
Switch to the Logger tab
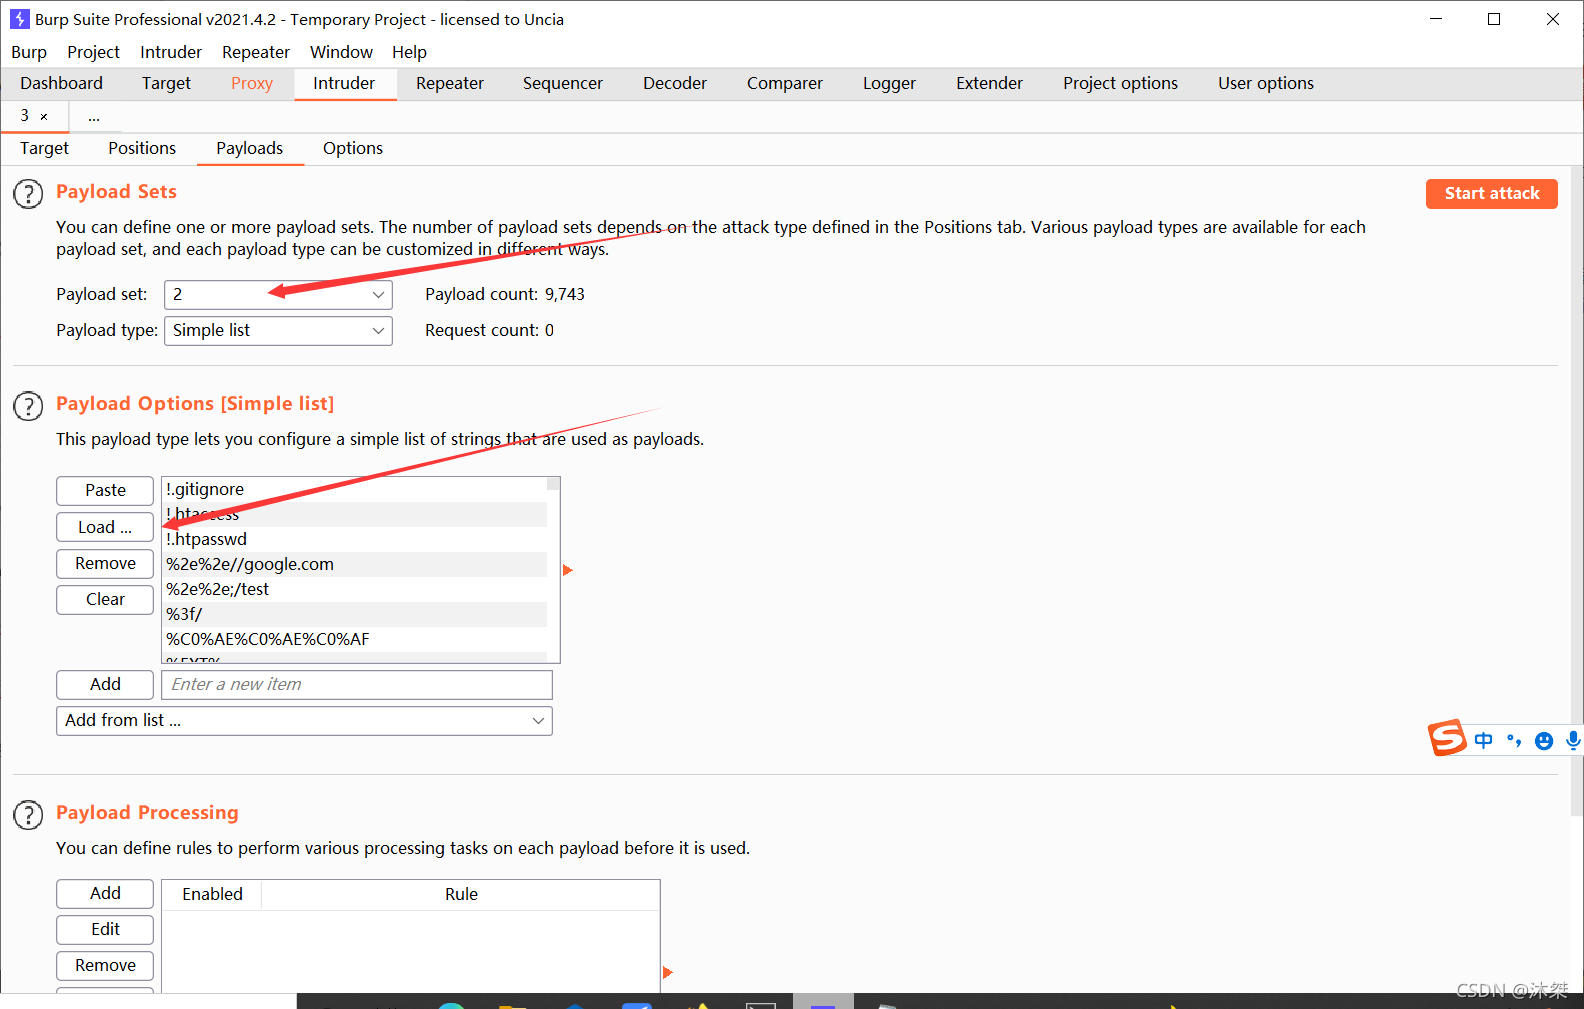(x=889, y=84)
